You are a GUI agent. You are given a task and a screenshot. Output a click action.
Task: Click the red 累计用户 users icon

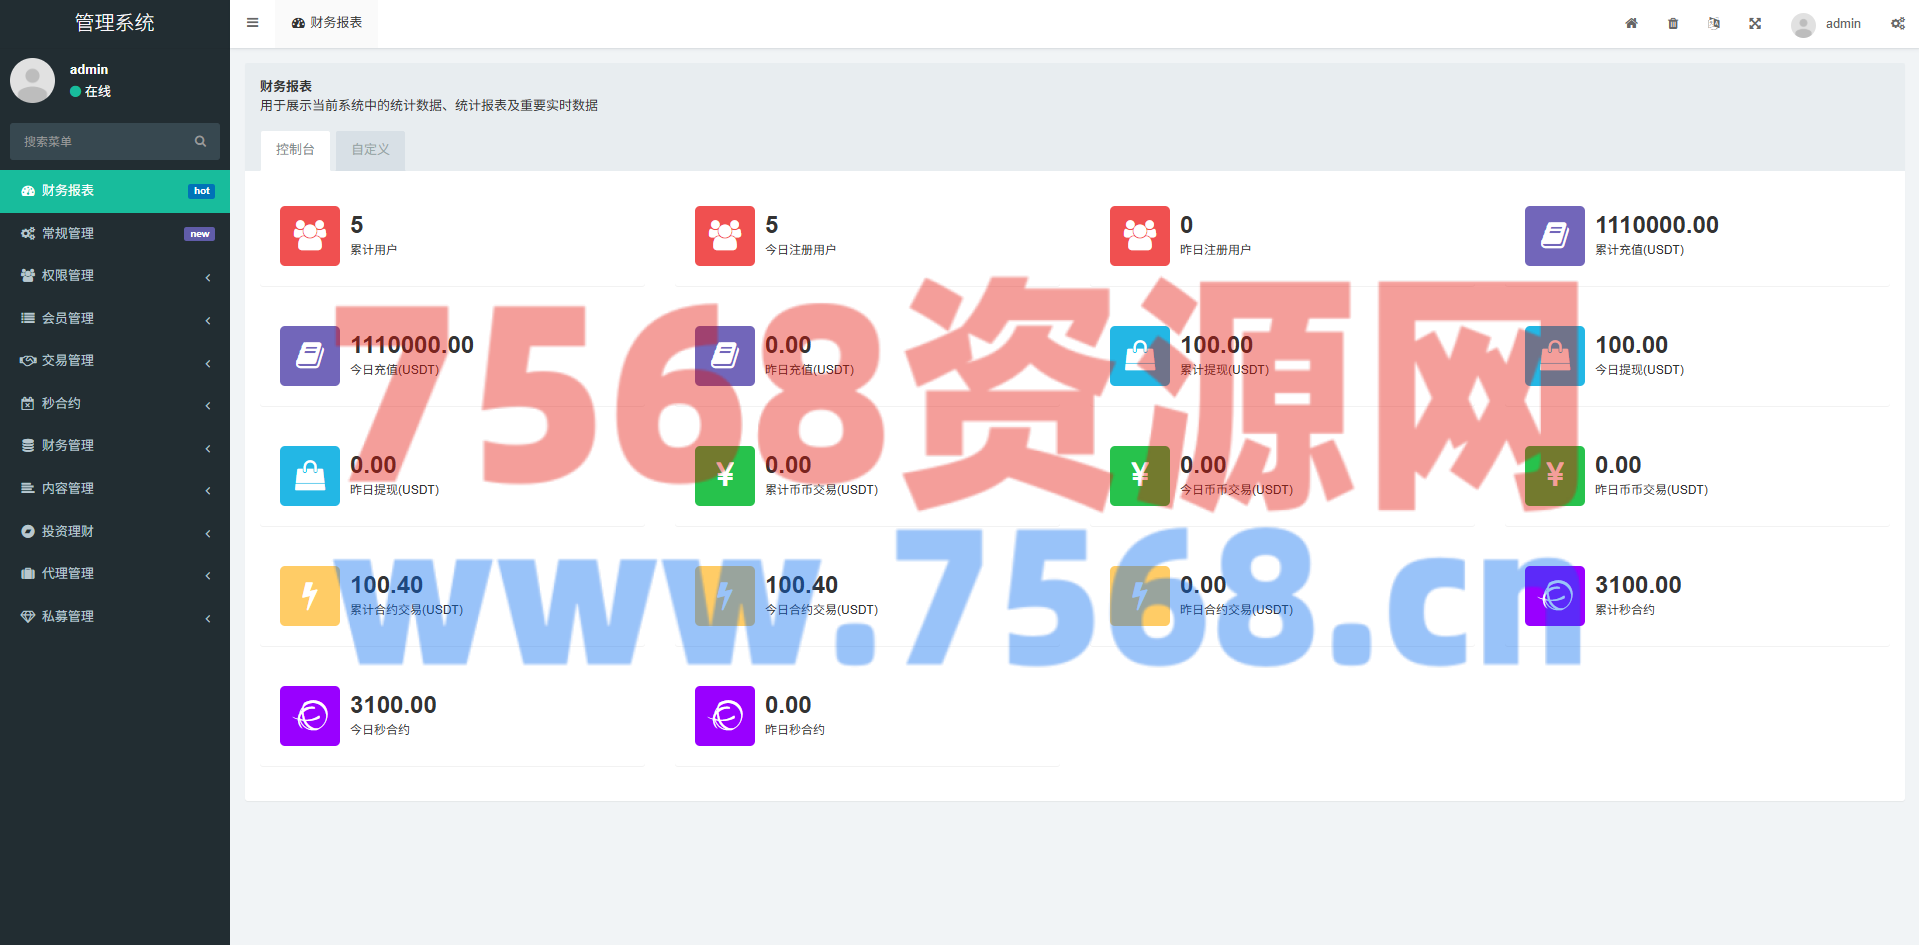[x=310, y=236]
